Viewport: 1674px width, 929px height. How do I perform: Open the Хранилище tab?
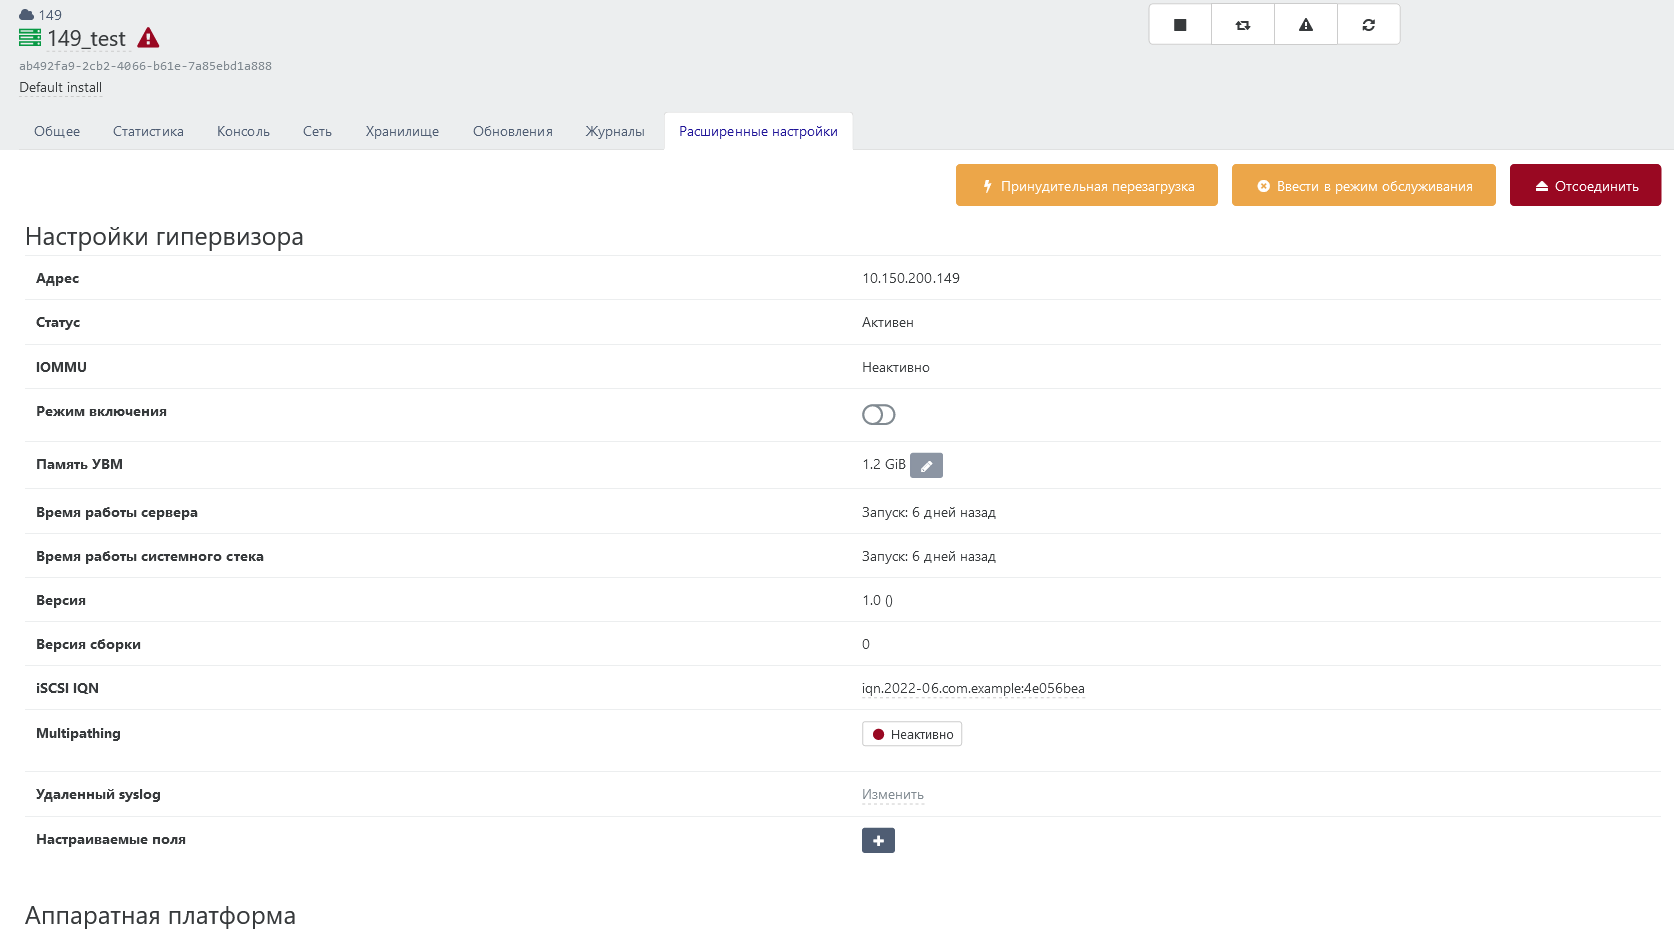[x=402, y=131]
